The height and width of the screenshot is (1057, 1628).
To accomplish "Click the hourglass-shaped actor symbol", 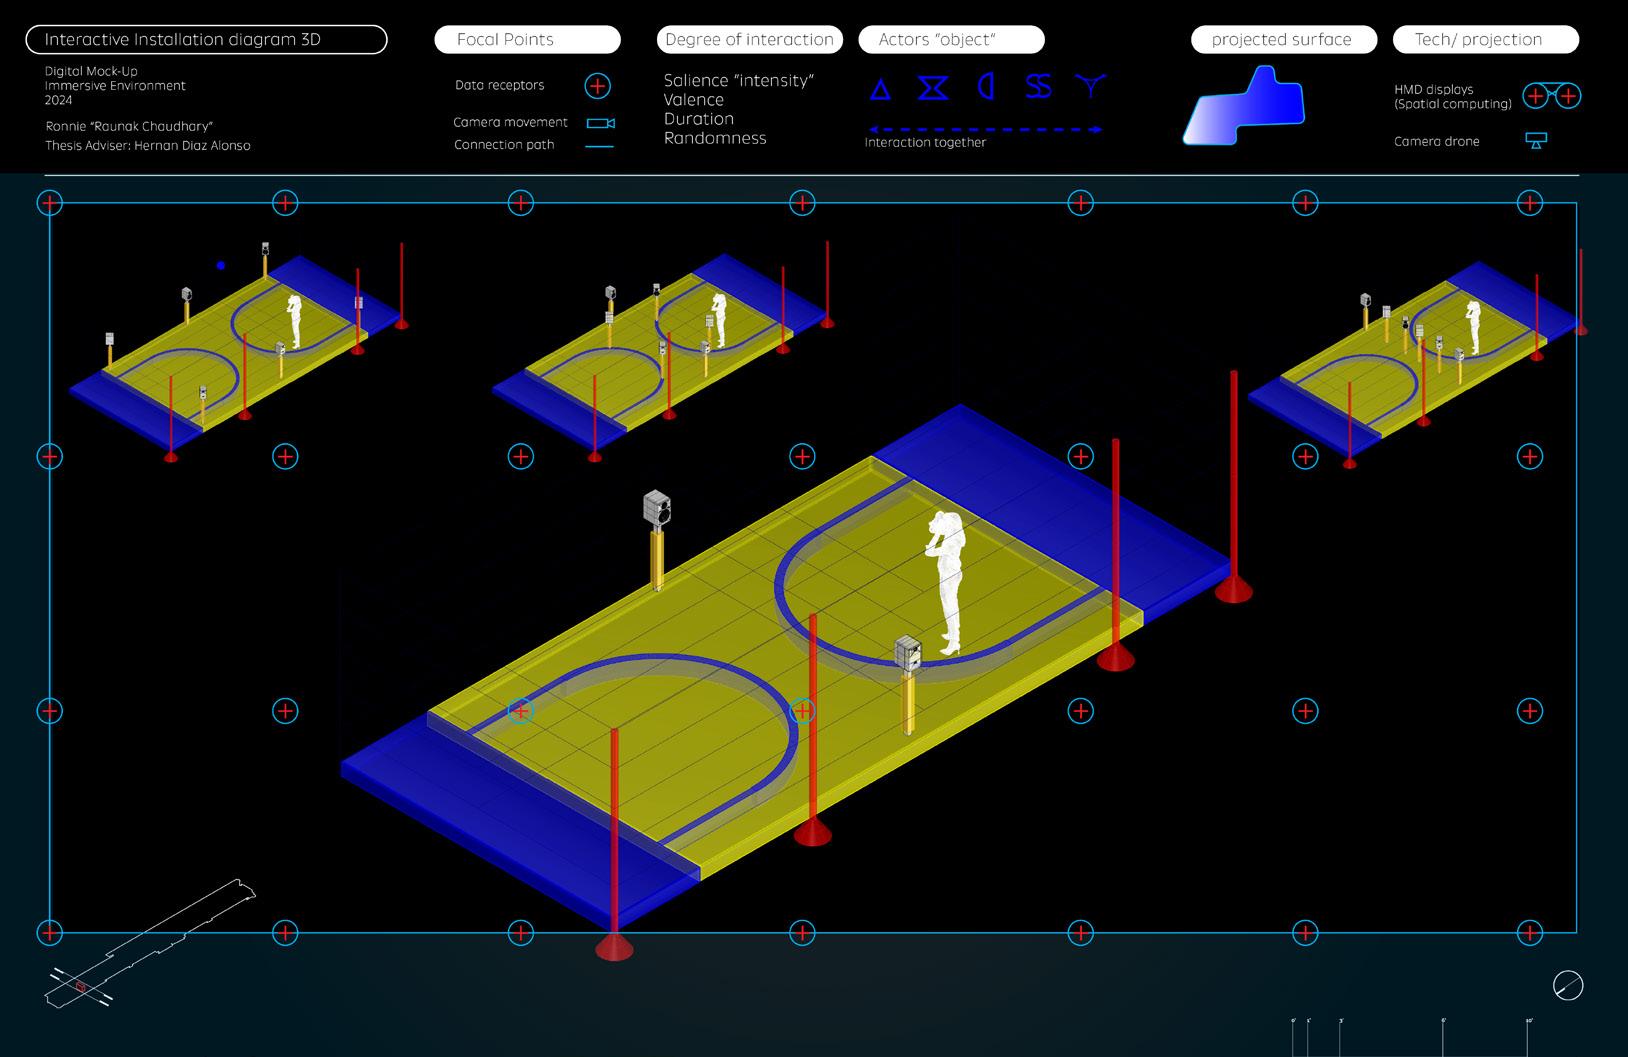I will [934, 88].
